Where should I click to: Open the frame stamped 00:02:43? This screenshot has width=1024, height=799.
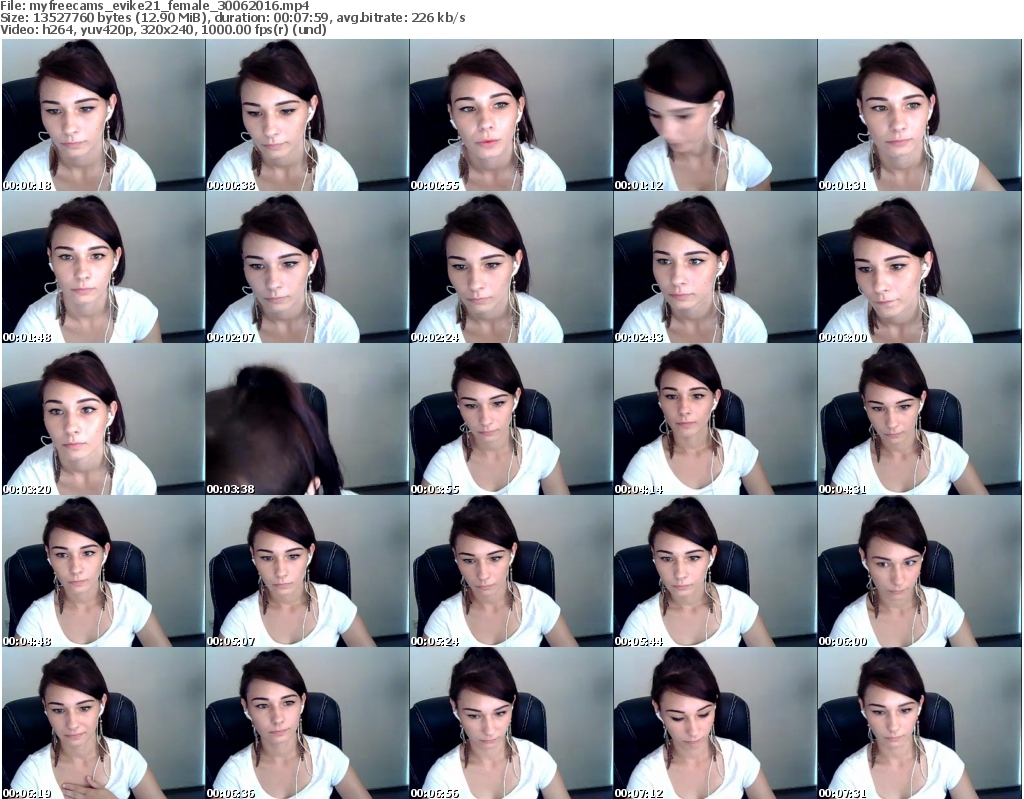click(x=715, y=267)
